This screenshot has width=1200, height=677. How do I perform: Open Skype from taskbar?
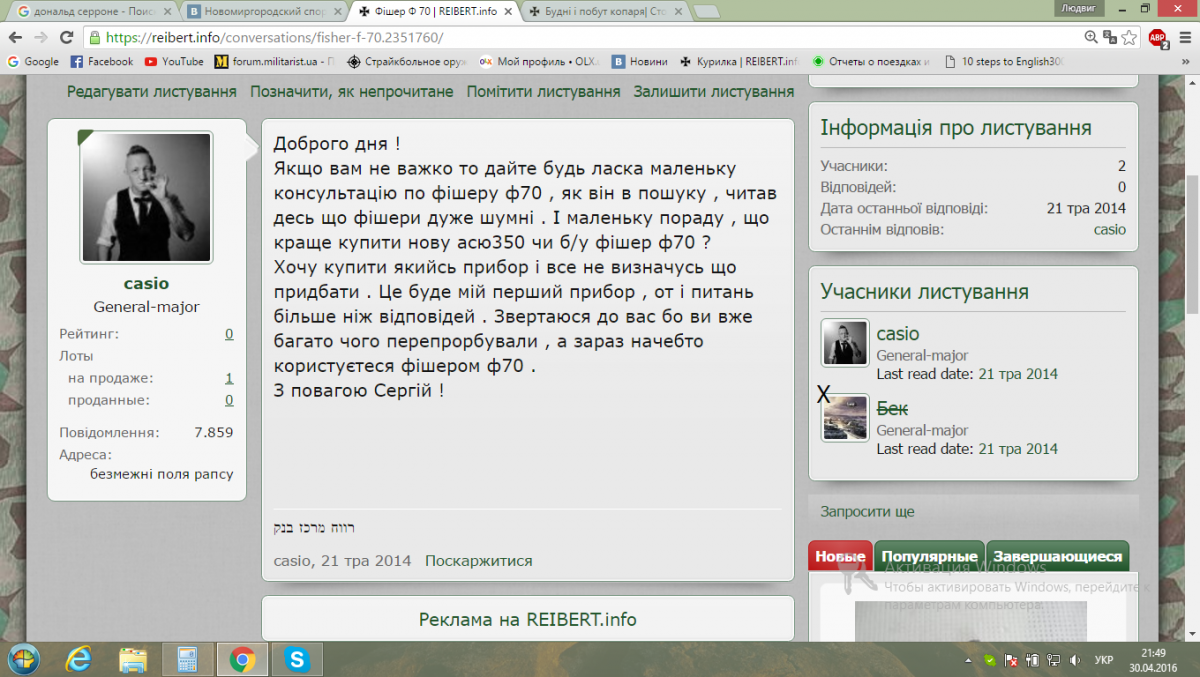click(x=296, y=659)
